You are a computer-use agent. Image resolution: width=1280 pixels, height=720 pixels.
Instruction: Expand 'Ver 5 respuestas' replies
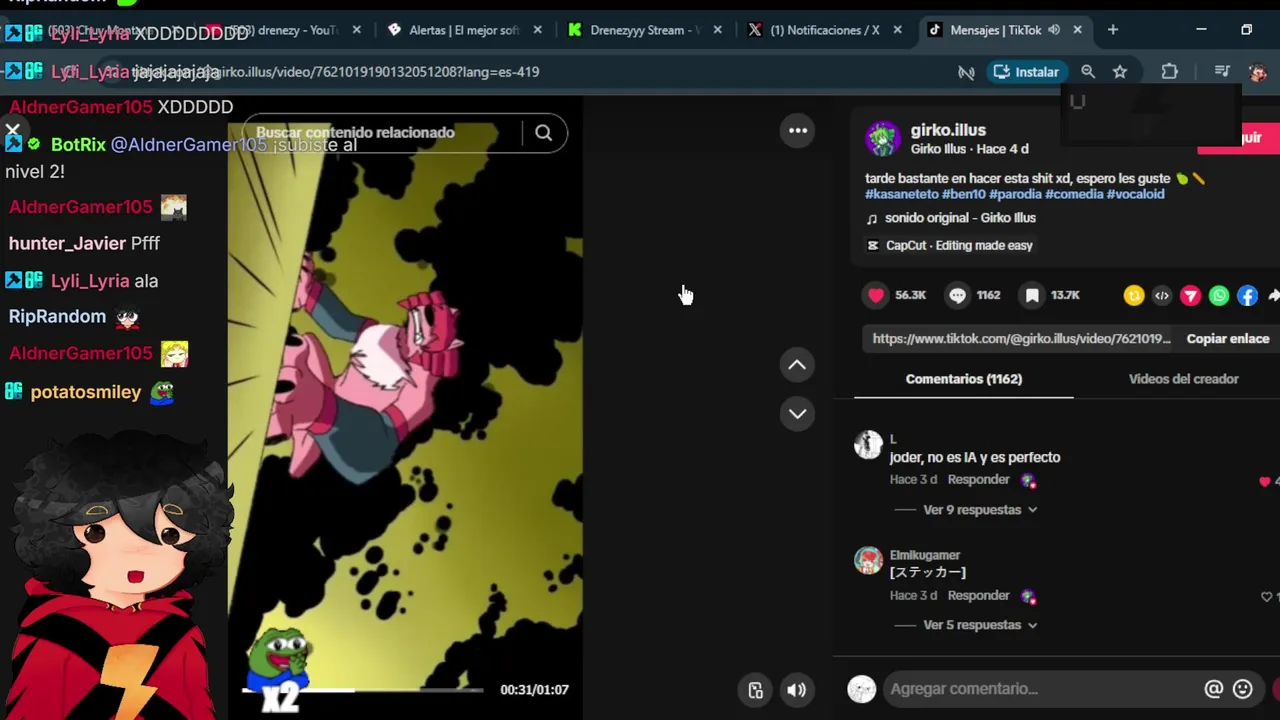[x=979, y=625]
